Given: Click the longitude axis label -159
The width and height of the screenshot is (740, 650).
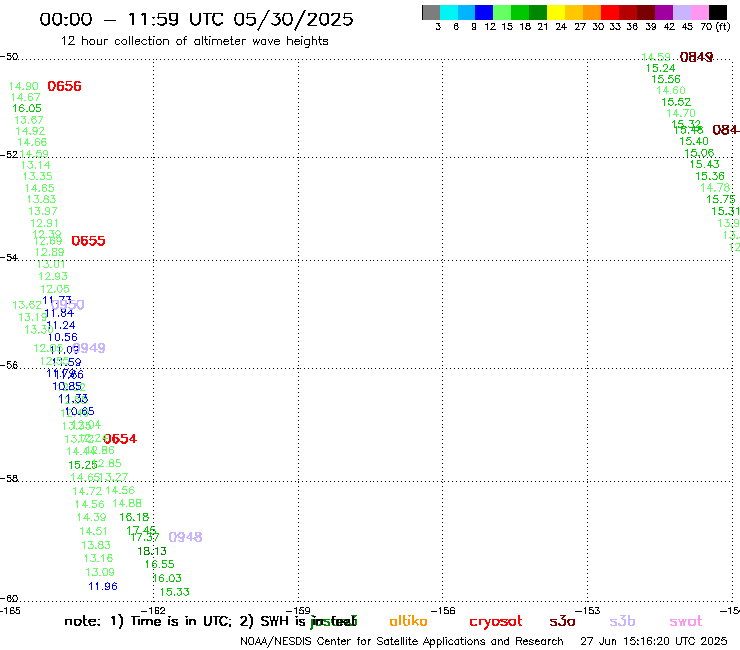Looking at the screenshot, I should 298,611.
